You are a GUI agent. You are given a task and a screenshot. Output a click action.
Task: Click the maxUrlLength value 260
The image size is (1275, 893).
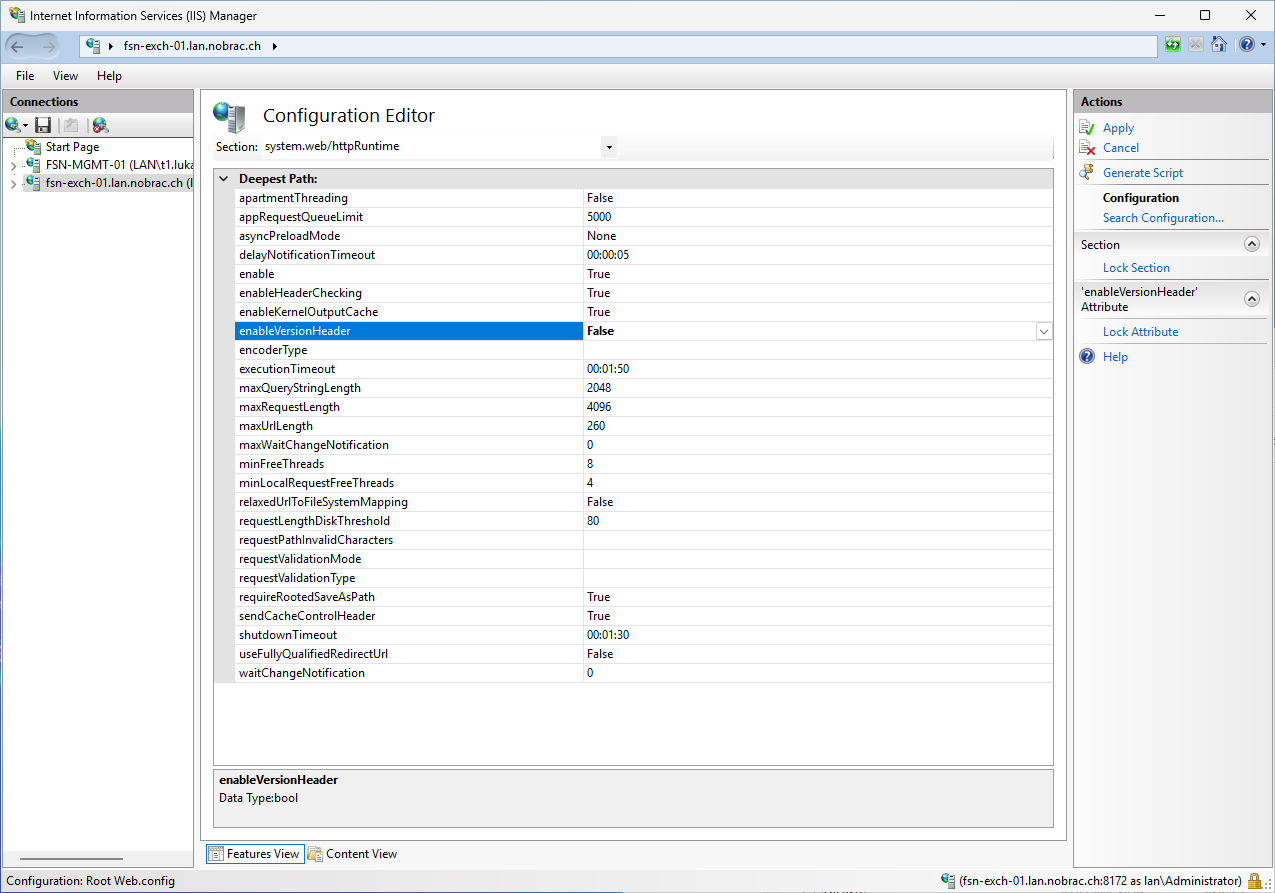click(x=596, y=426)
